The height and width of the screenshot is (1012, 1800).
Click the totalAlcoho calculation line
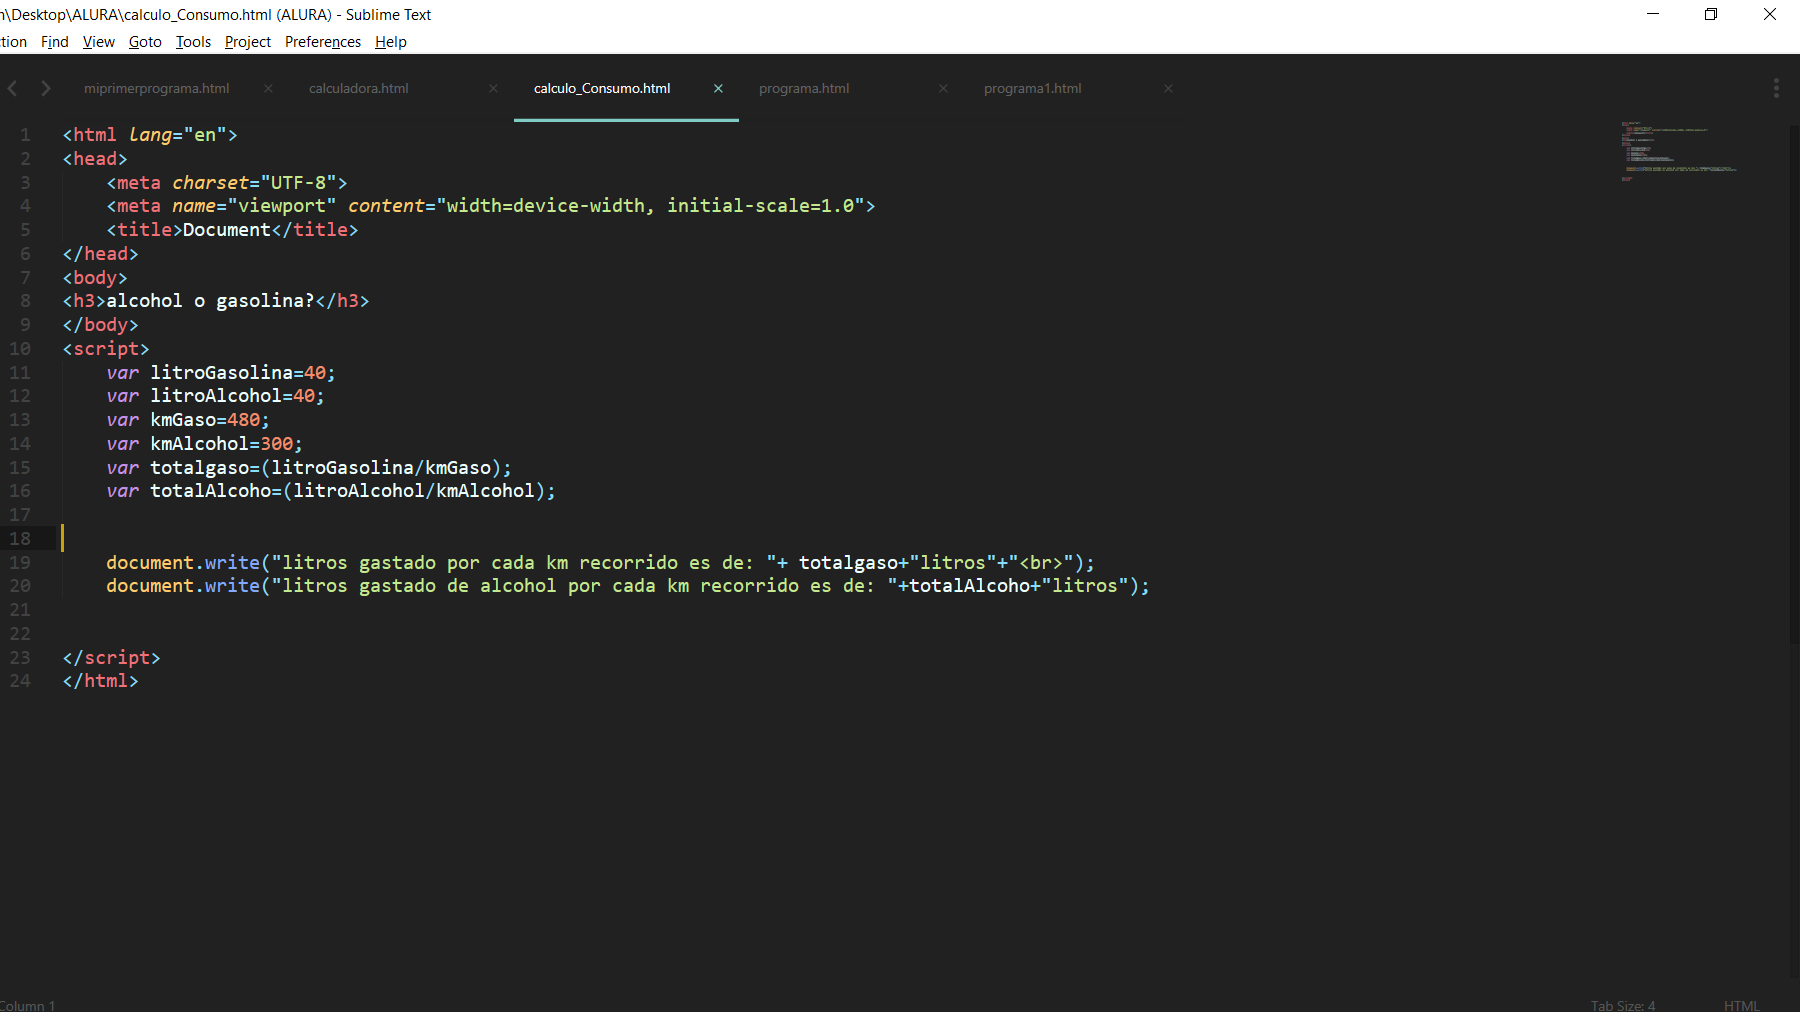pyautogui.click(x=331, y=491)
